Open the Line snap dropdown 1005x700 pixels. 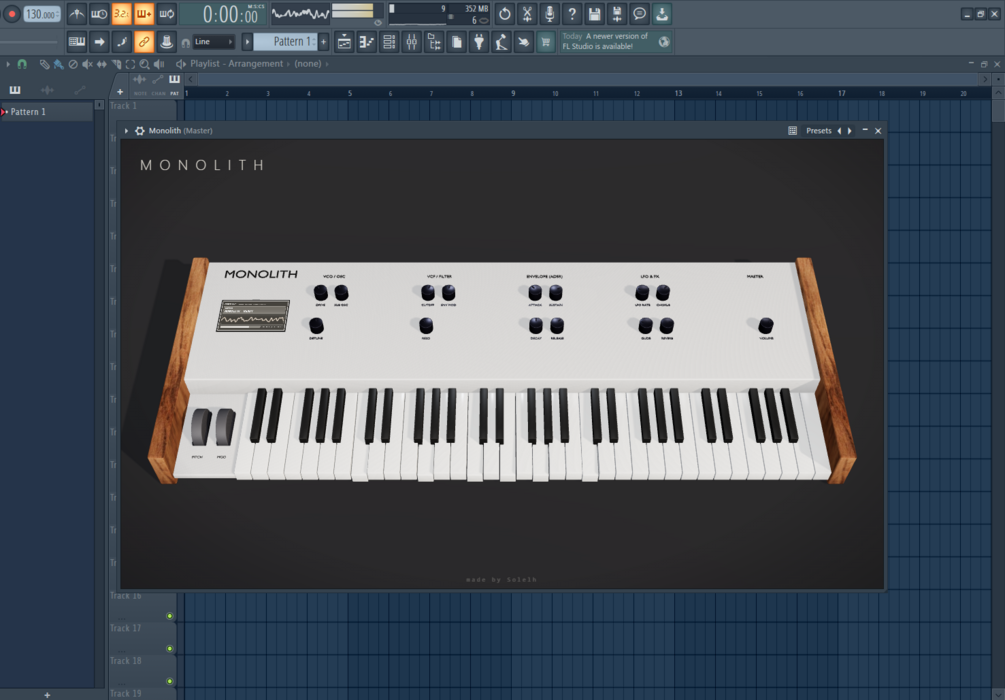point(213,42)
